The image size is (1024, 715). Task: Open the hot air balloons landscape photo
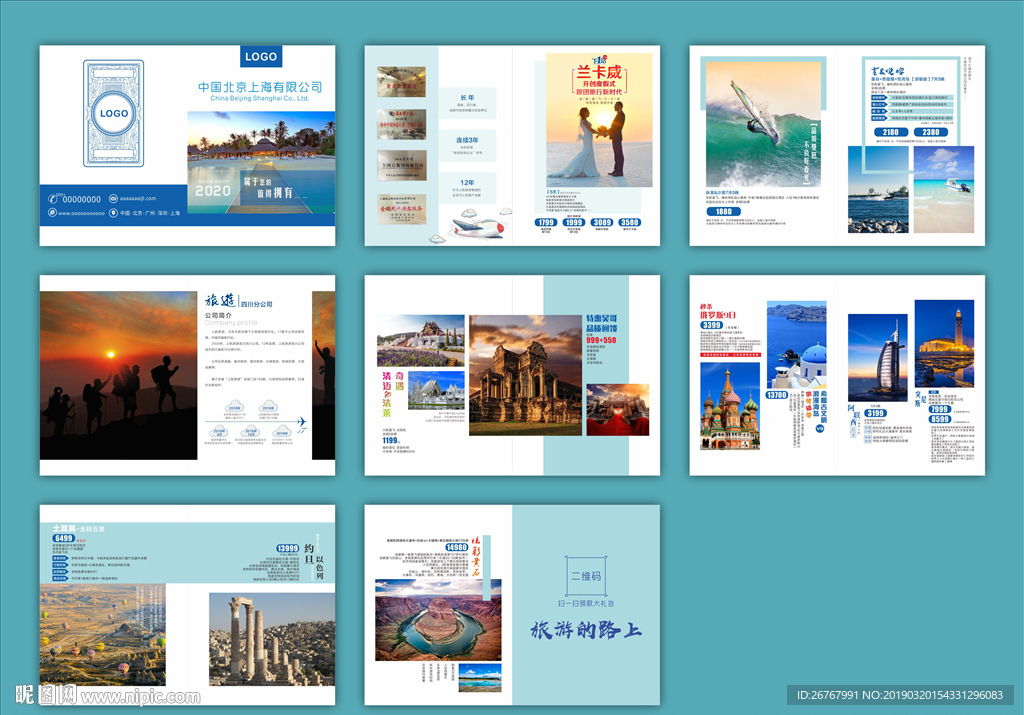point(103,635)
